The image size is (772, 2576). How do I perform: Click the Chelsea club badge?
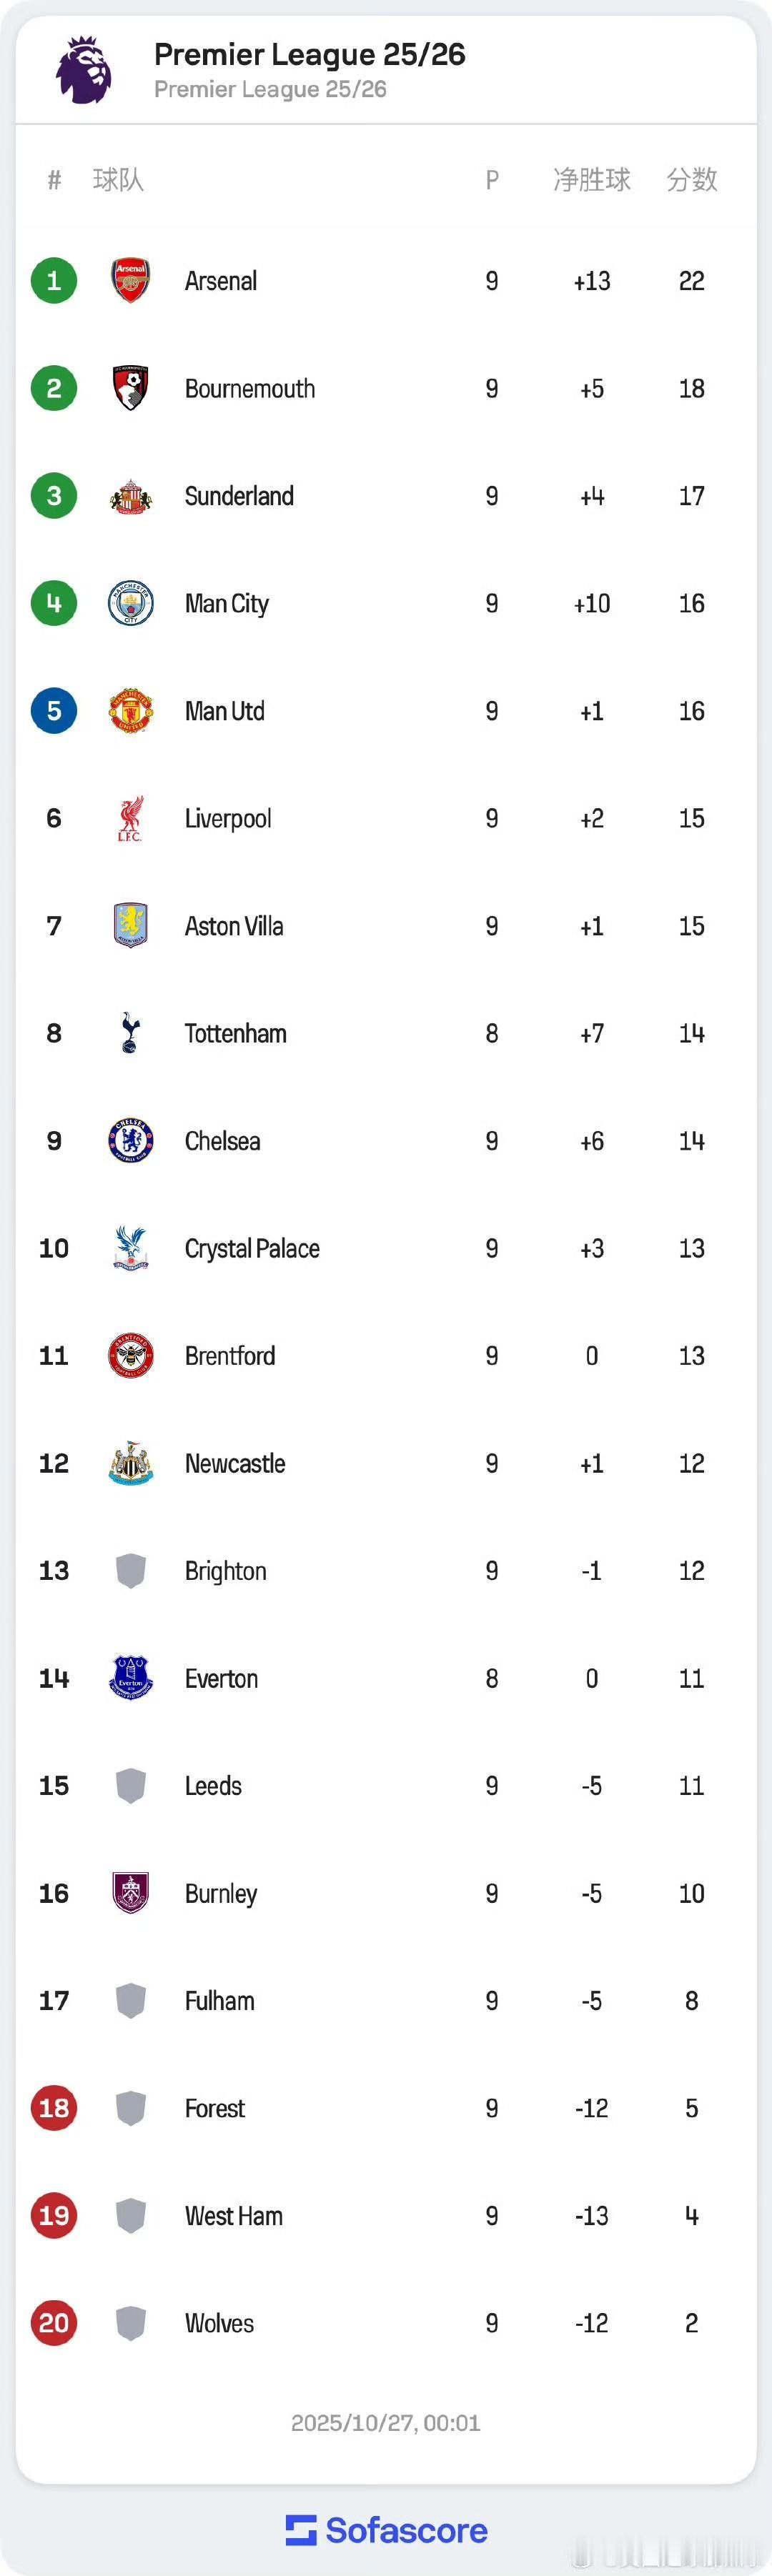[x=130, y=1141]
